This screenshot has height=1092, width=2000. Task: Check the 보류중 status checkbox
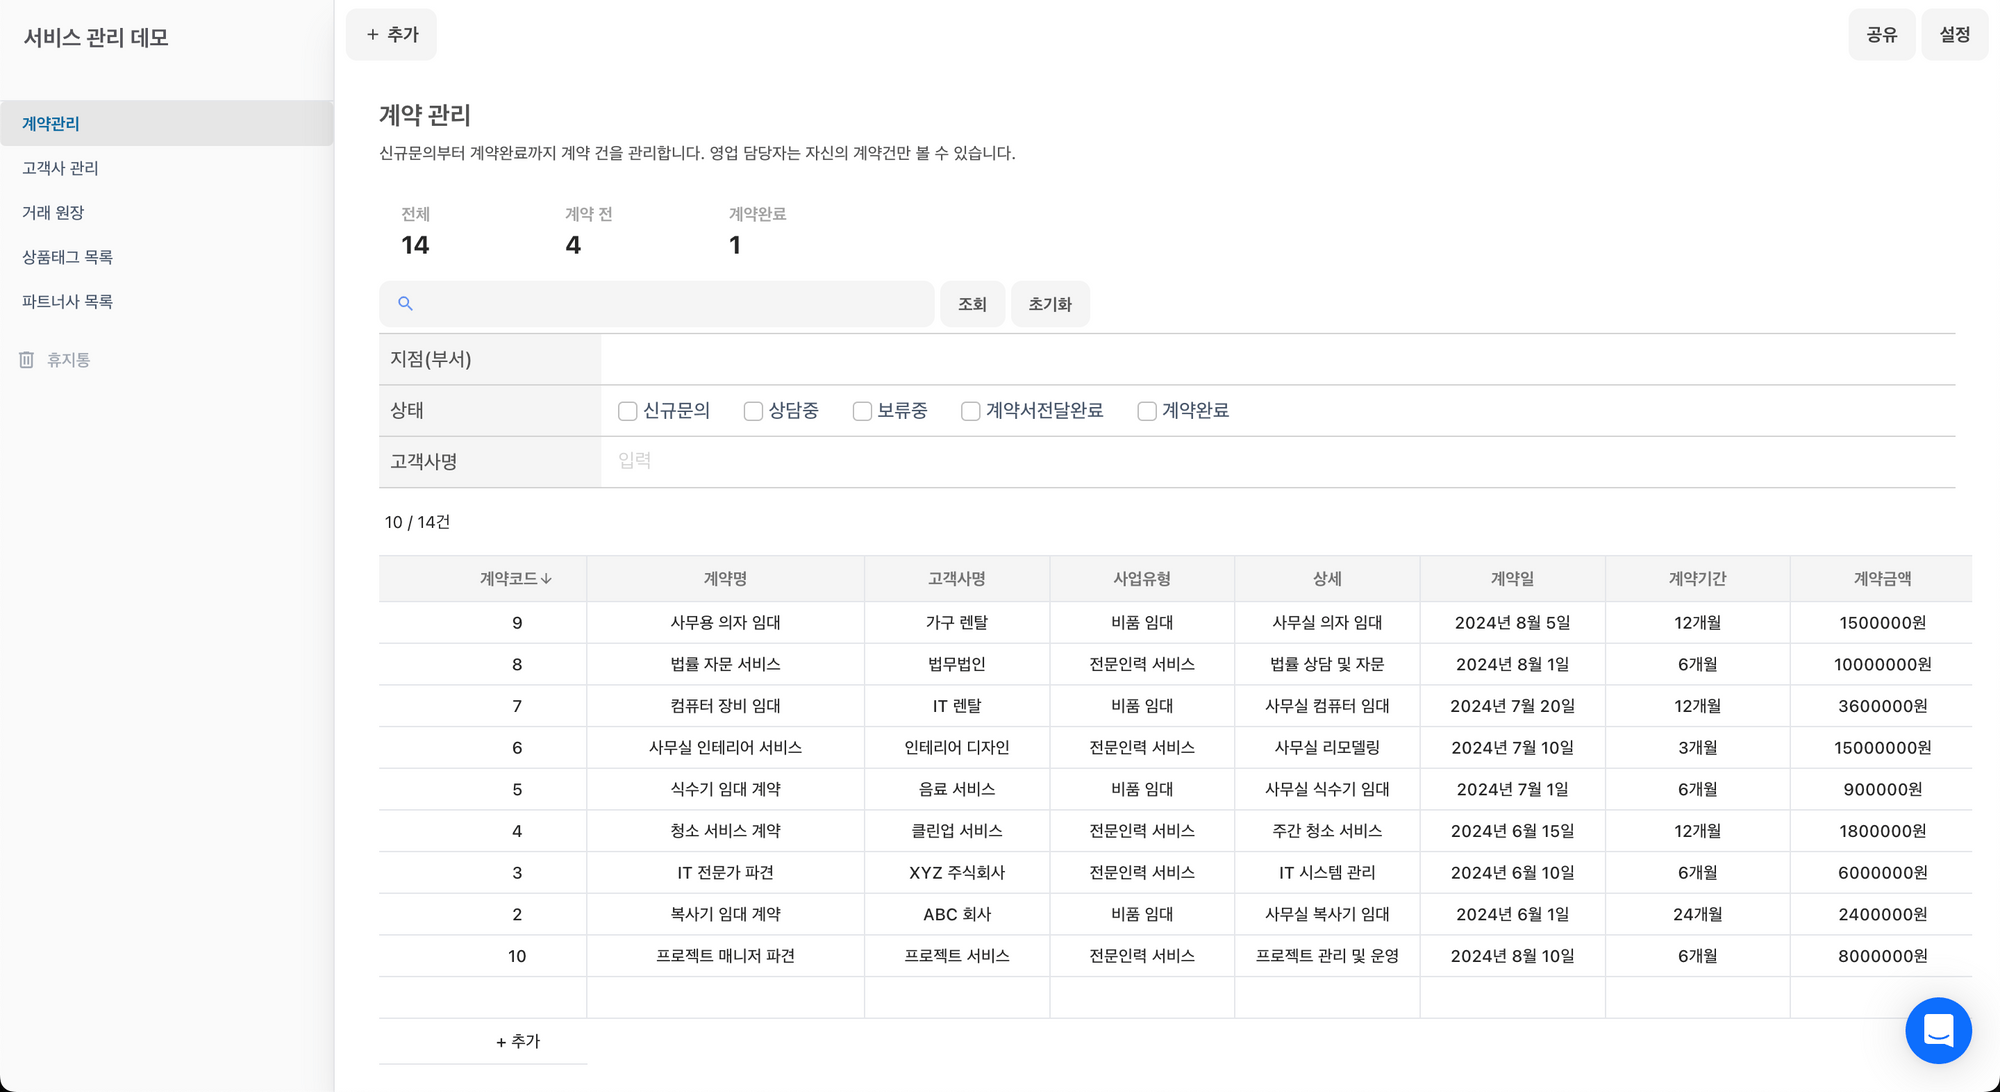pyautogui.click(x=862, y=411)
